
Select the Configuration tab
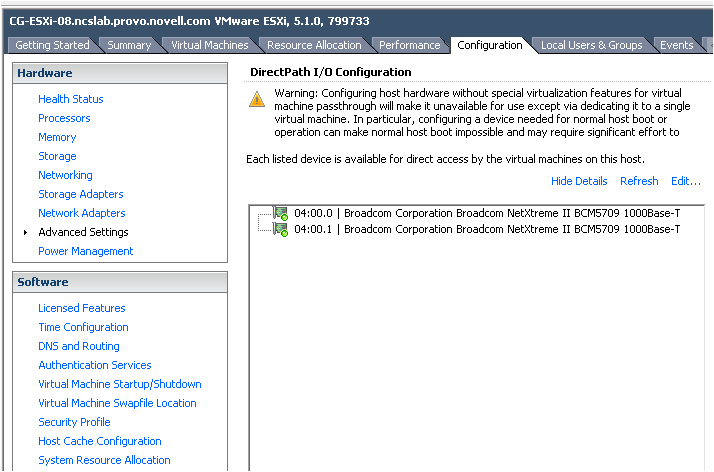(x=490, y=45)
